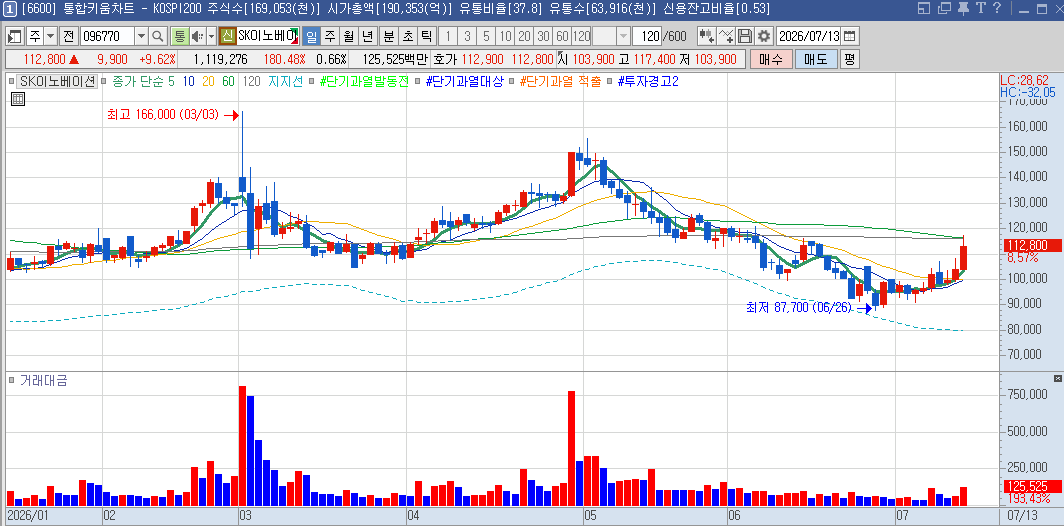Select the 10 interval preset
This screenshot has height=526, width=1064.
coord(506,36)
